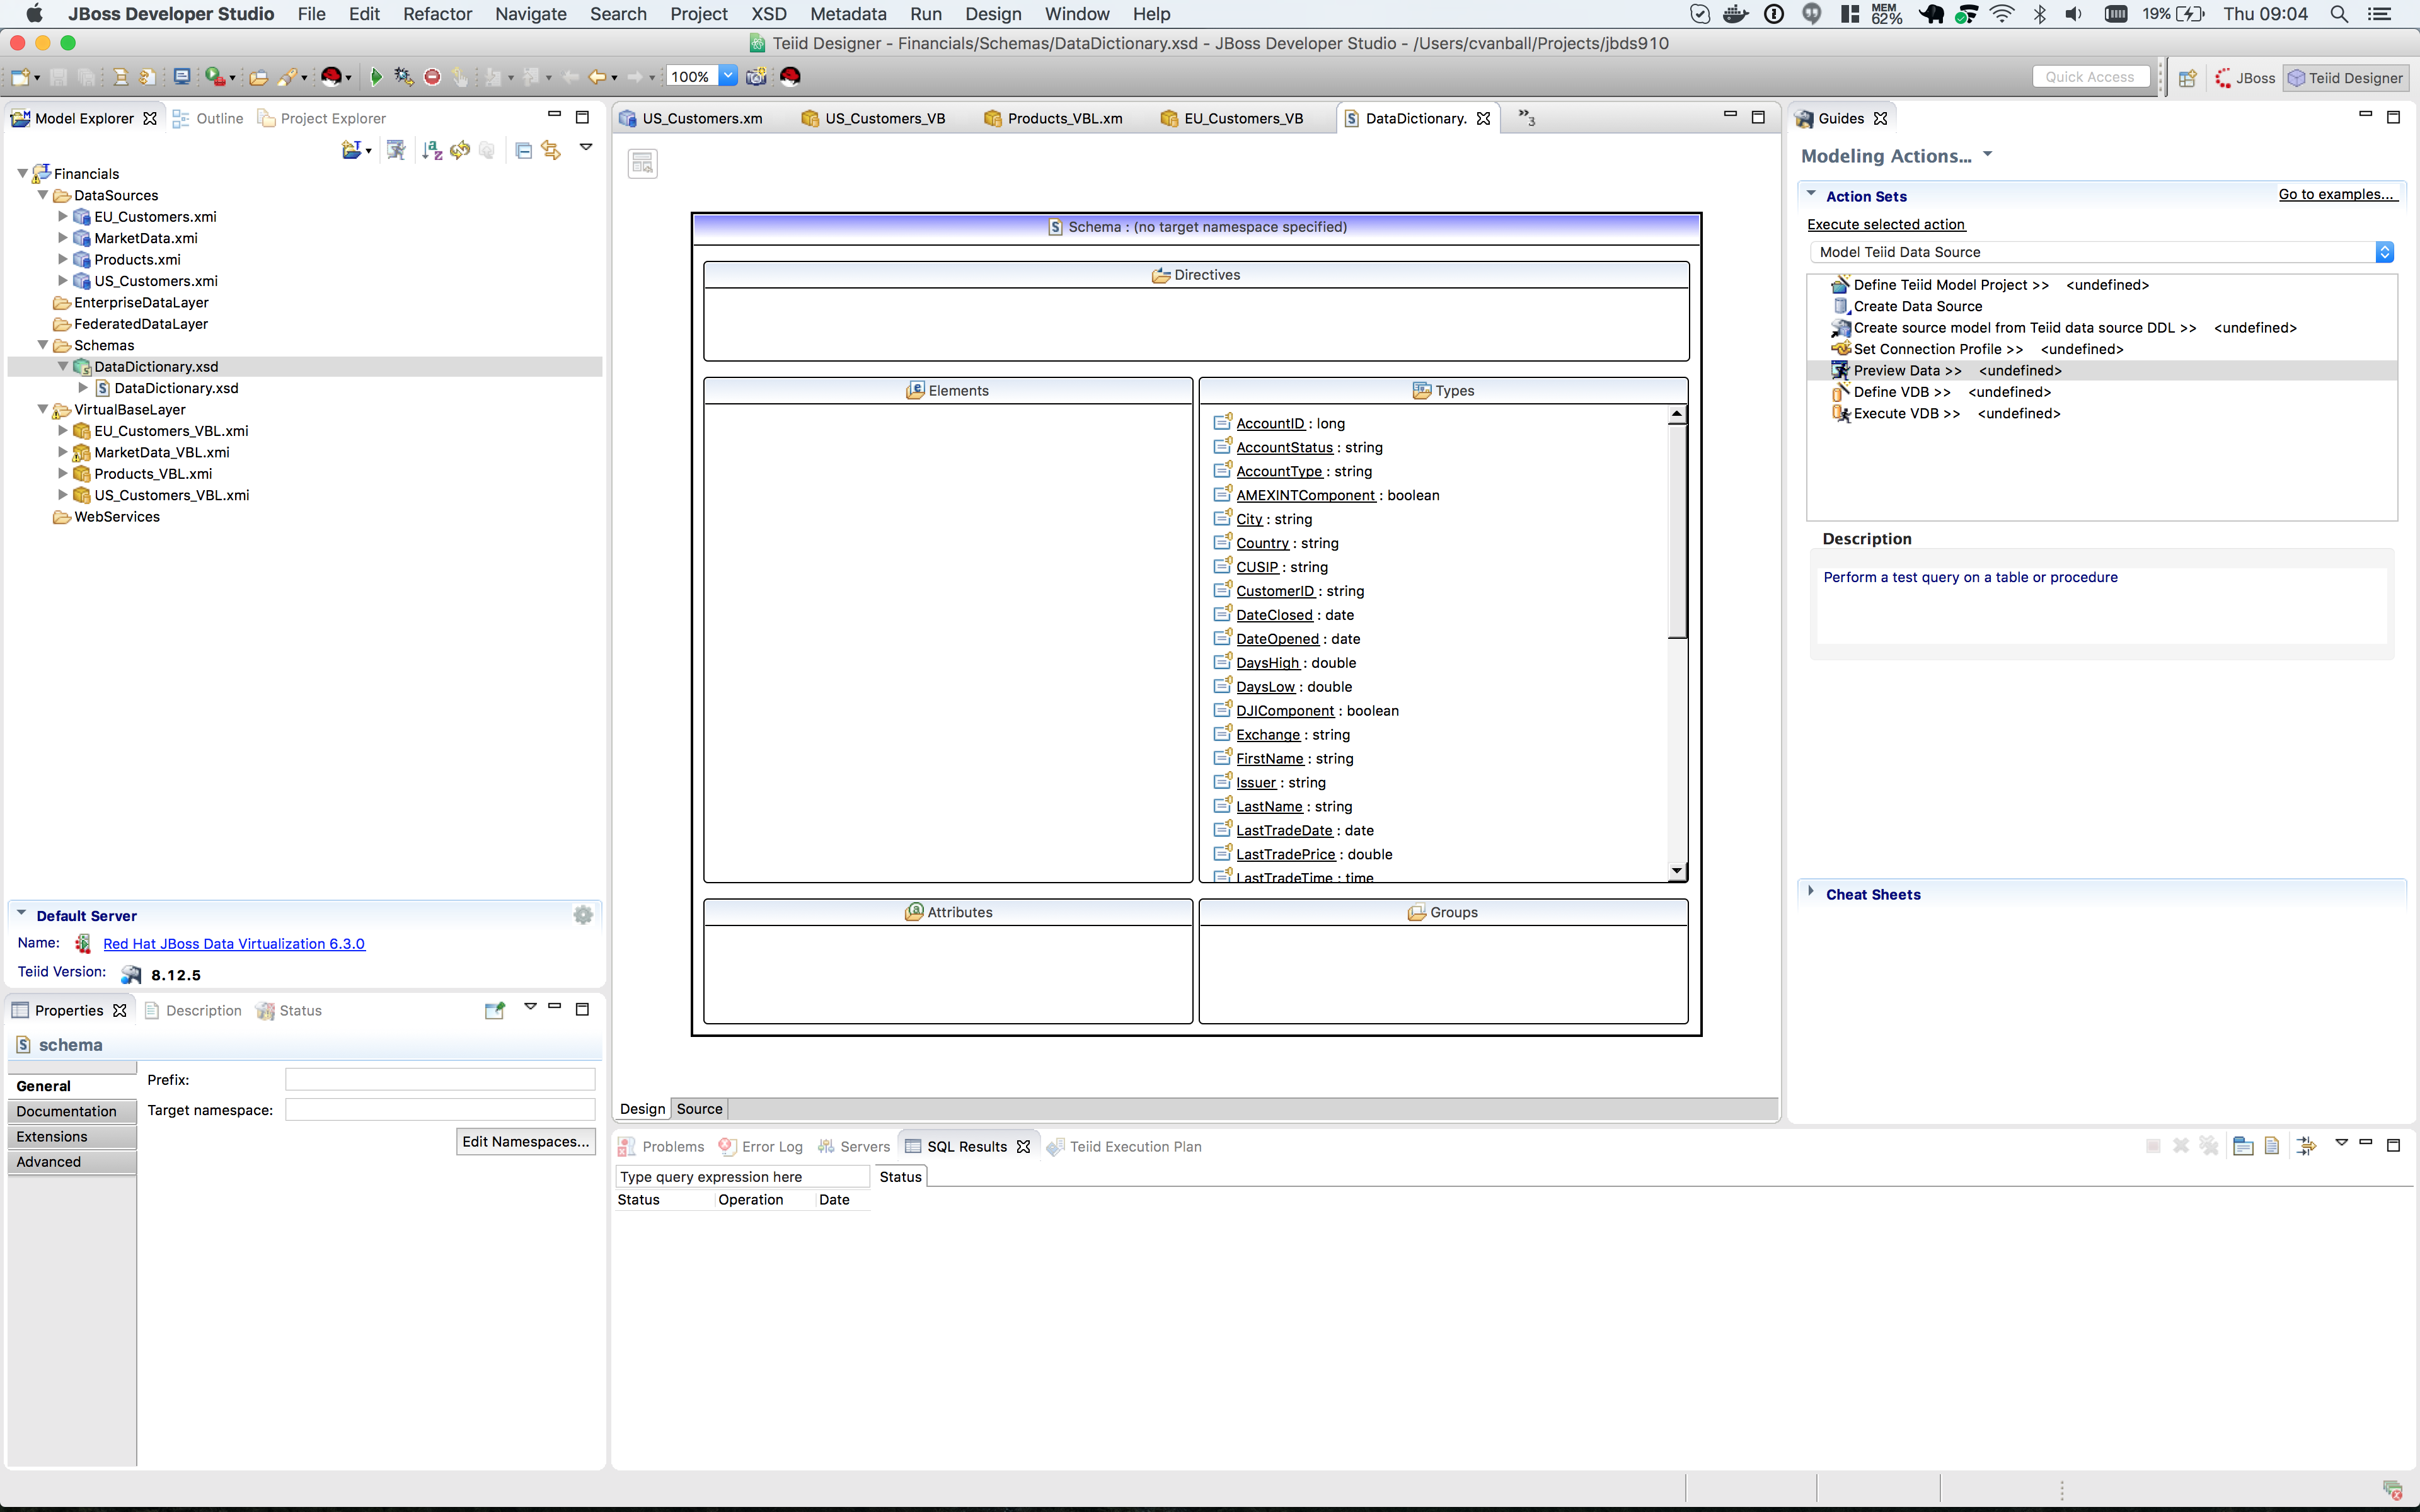
Task: Click the Refresh icon in Model Explorer
Action: point(459,150)
